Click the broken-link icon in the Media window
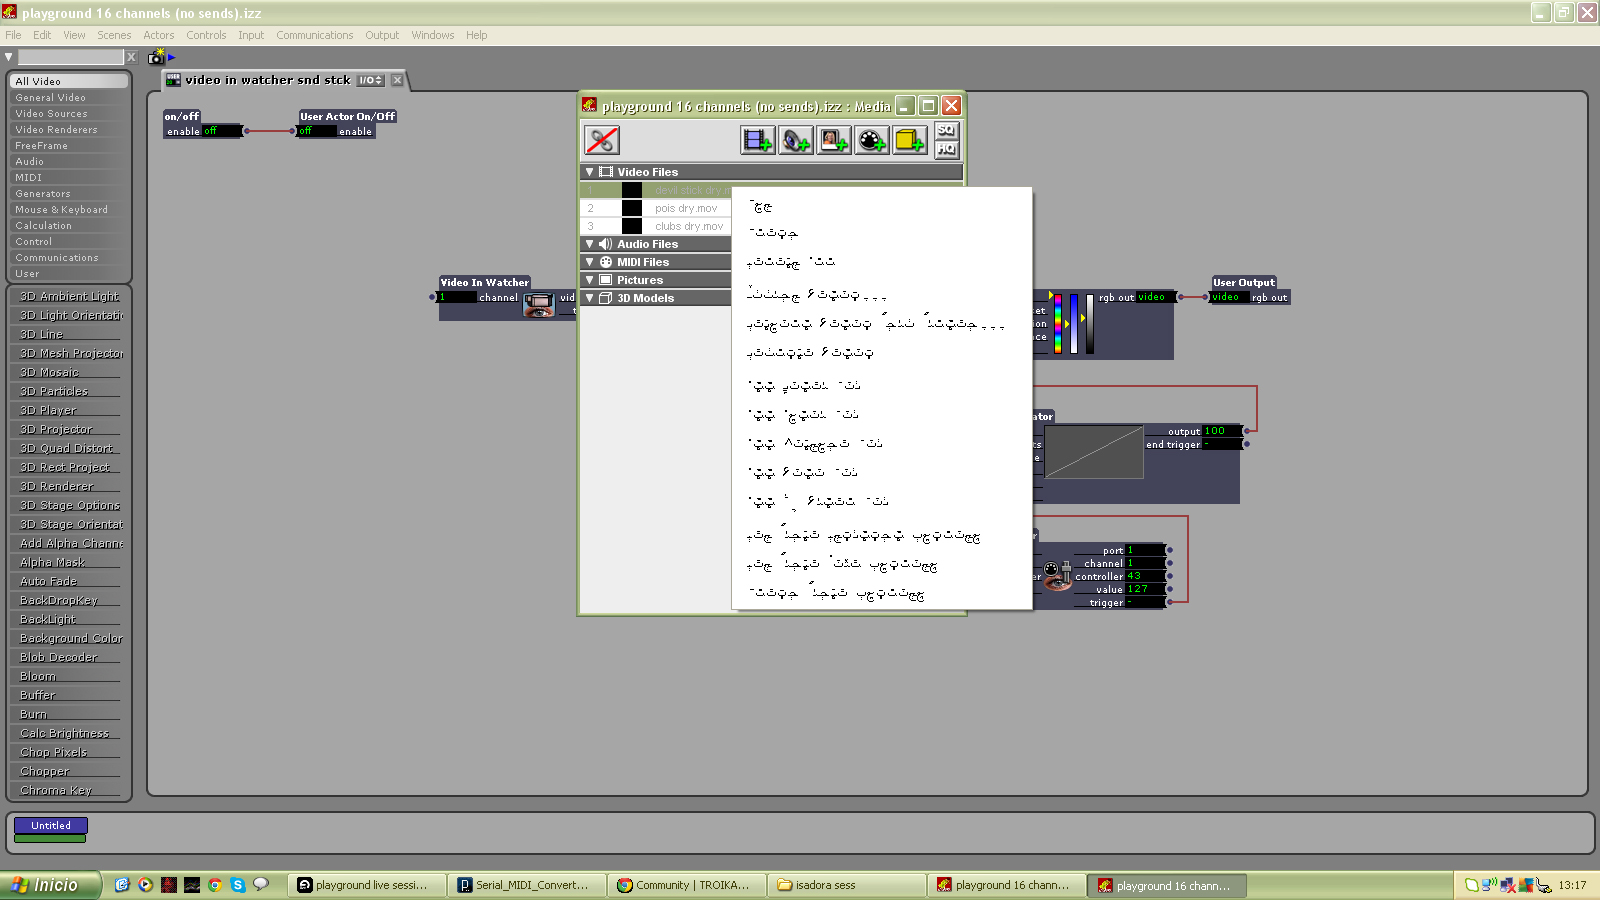 [602, 140]
